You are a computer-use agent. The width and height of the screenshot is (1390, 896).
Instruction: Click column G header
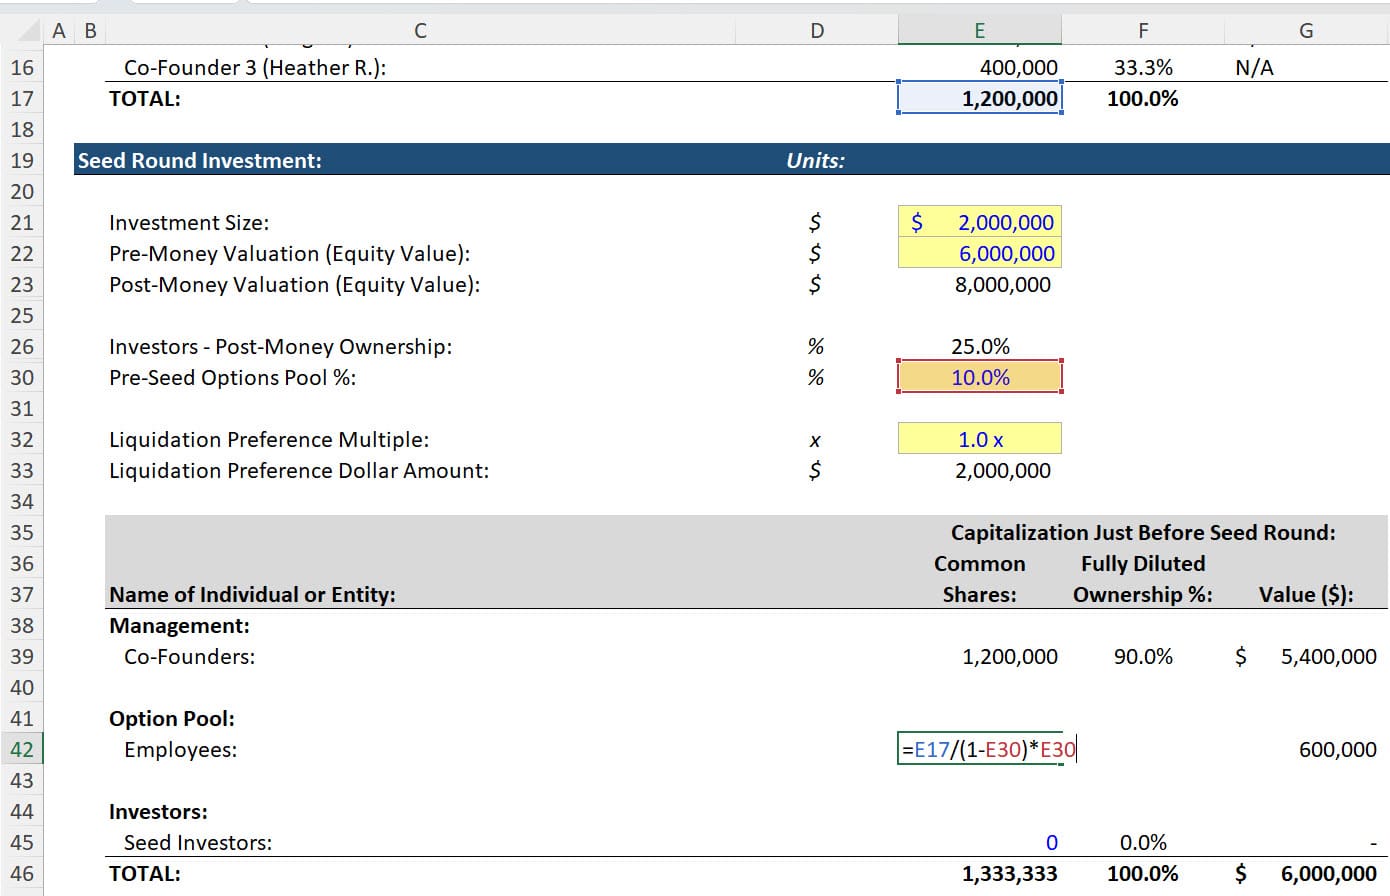point(1306,31)
